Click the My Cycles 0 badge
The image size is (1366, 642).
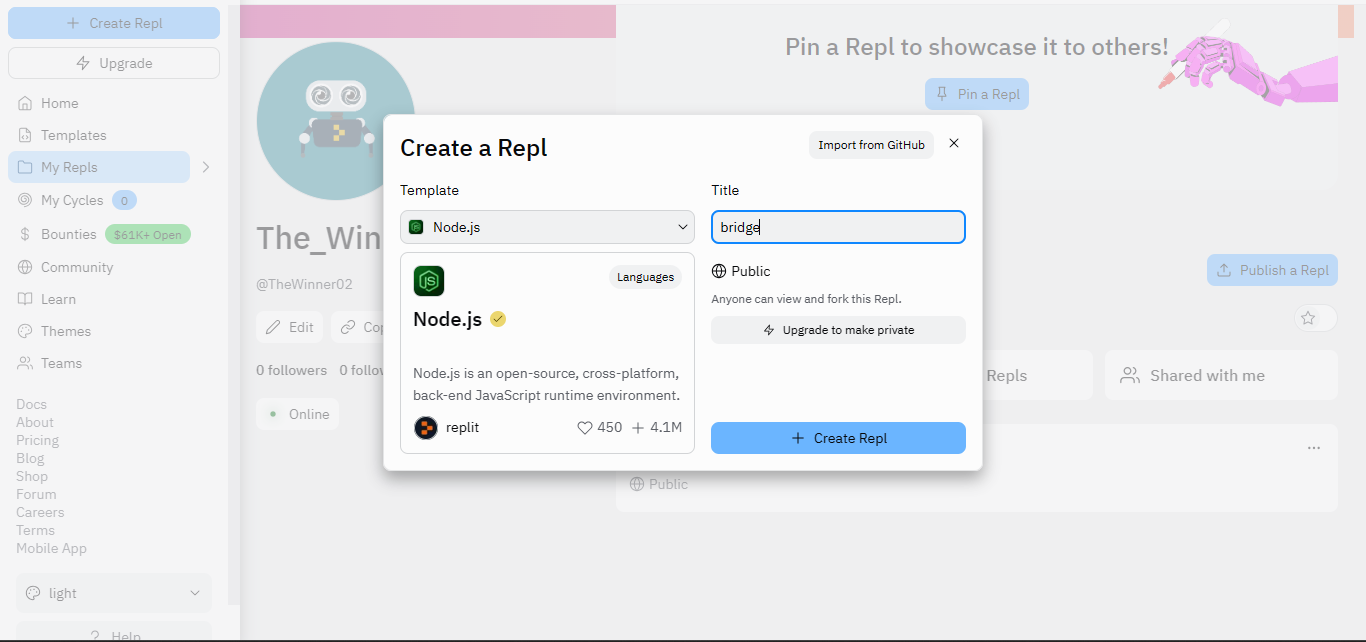(124, 200)
